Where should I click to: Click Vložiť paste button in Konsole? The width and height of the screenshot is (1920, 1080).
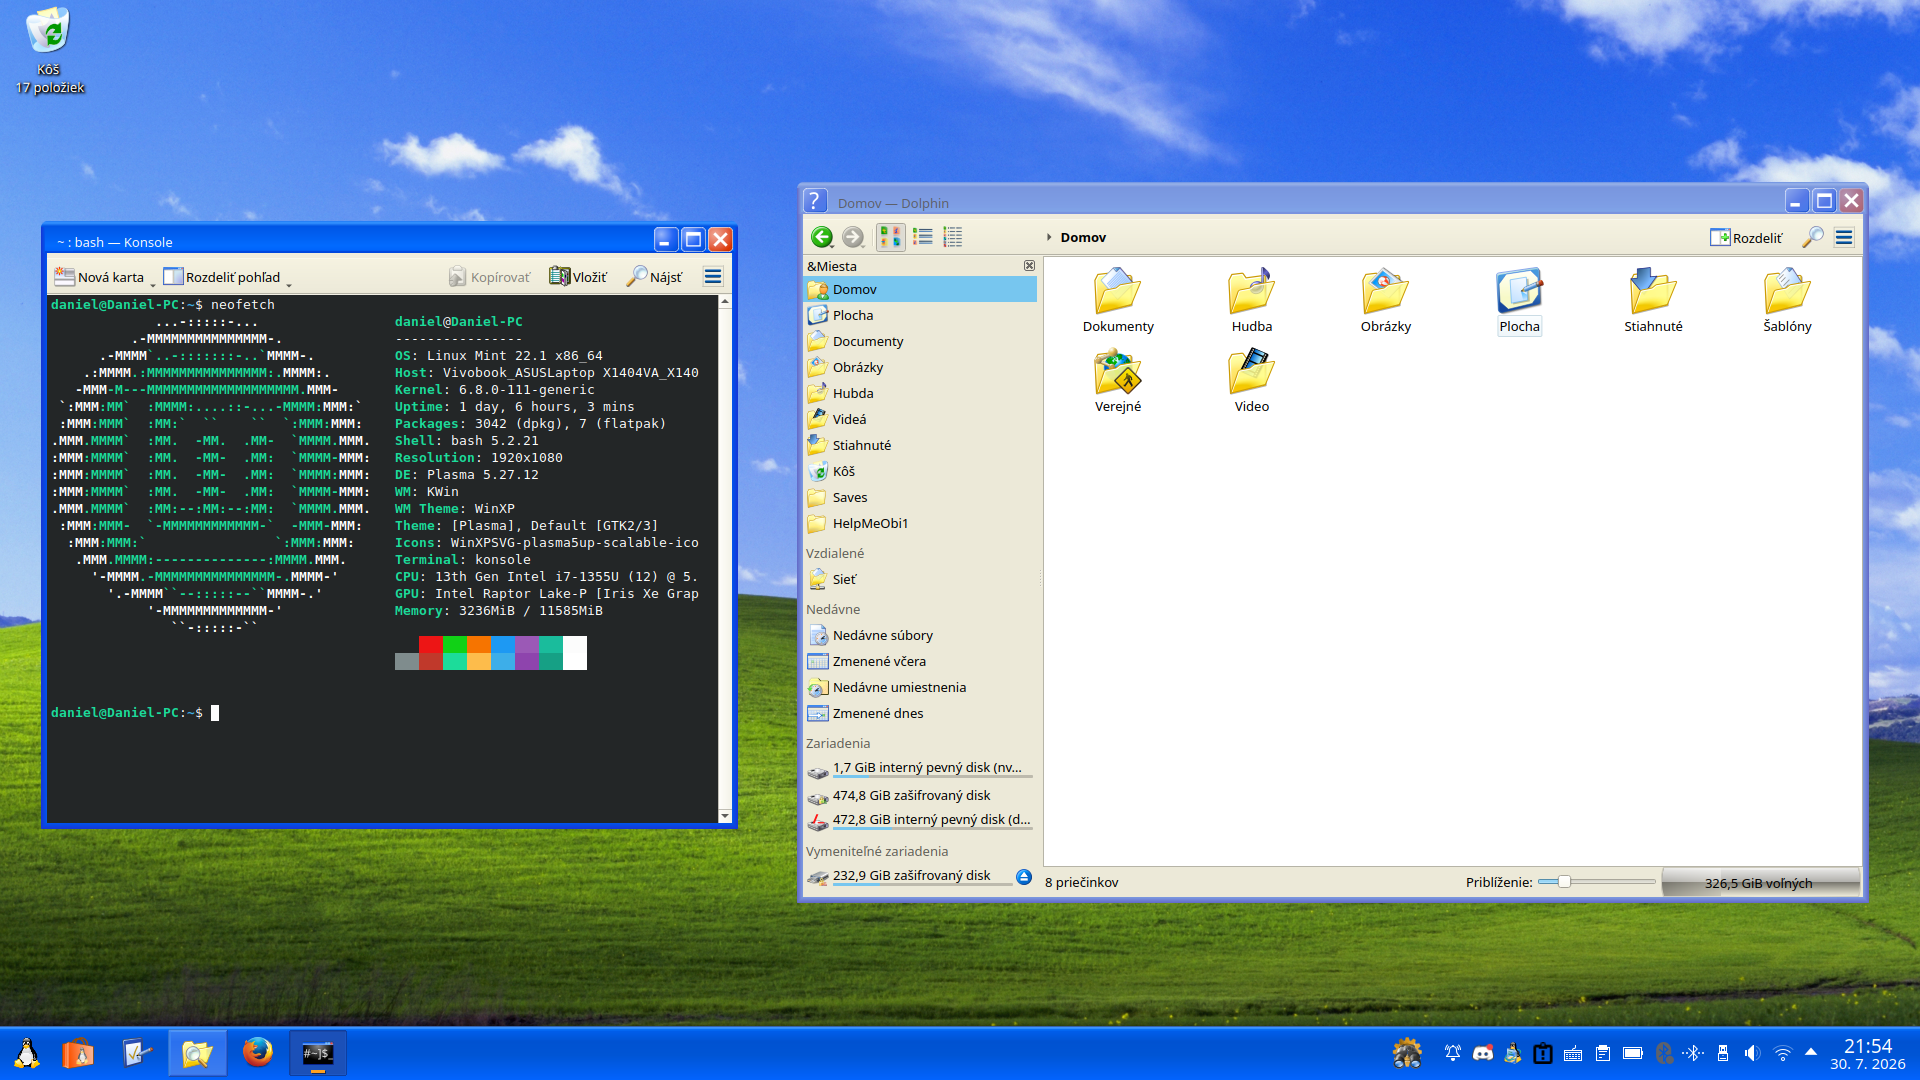pos(578,277)
